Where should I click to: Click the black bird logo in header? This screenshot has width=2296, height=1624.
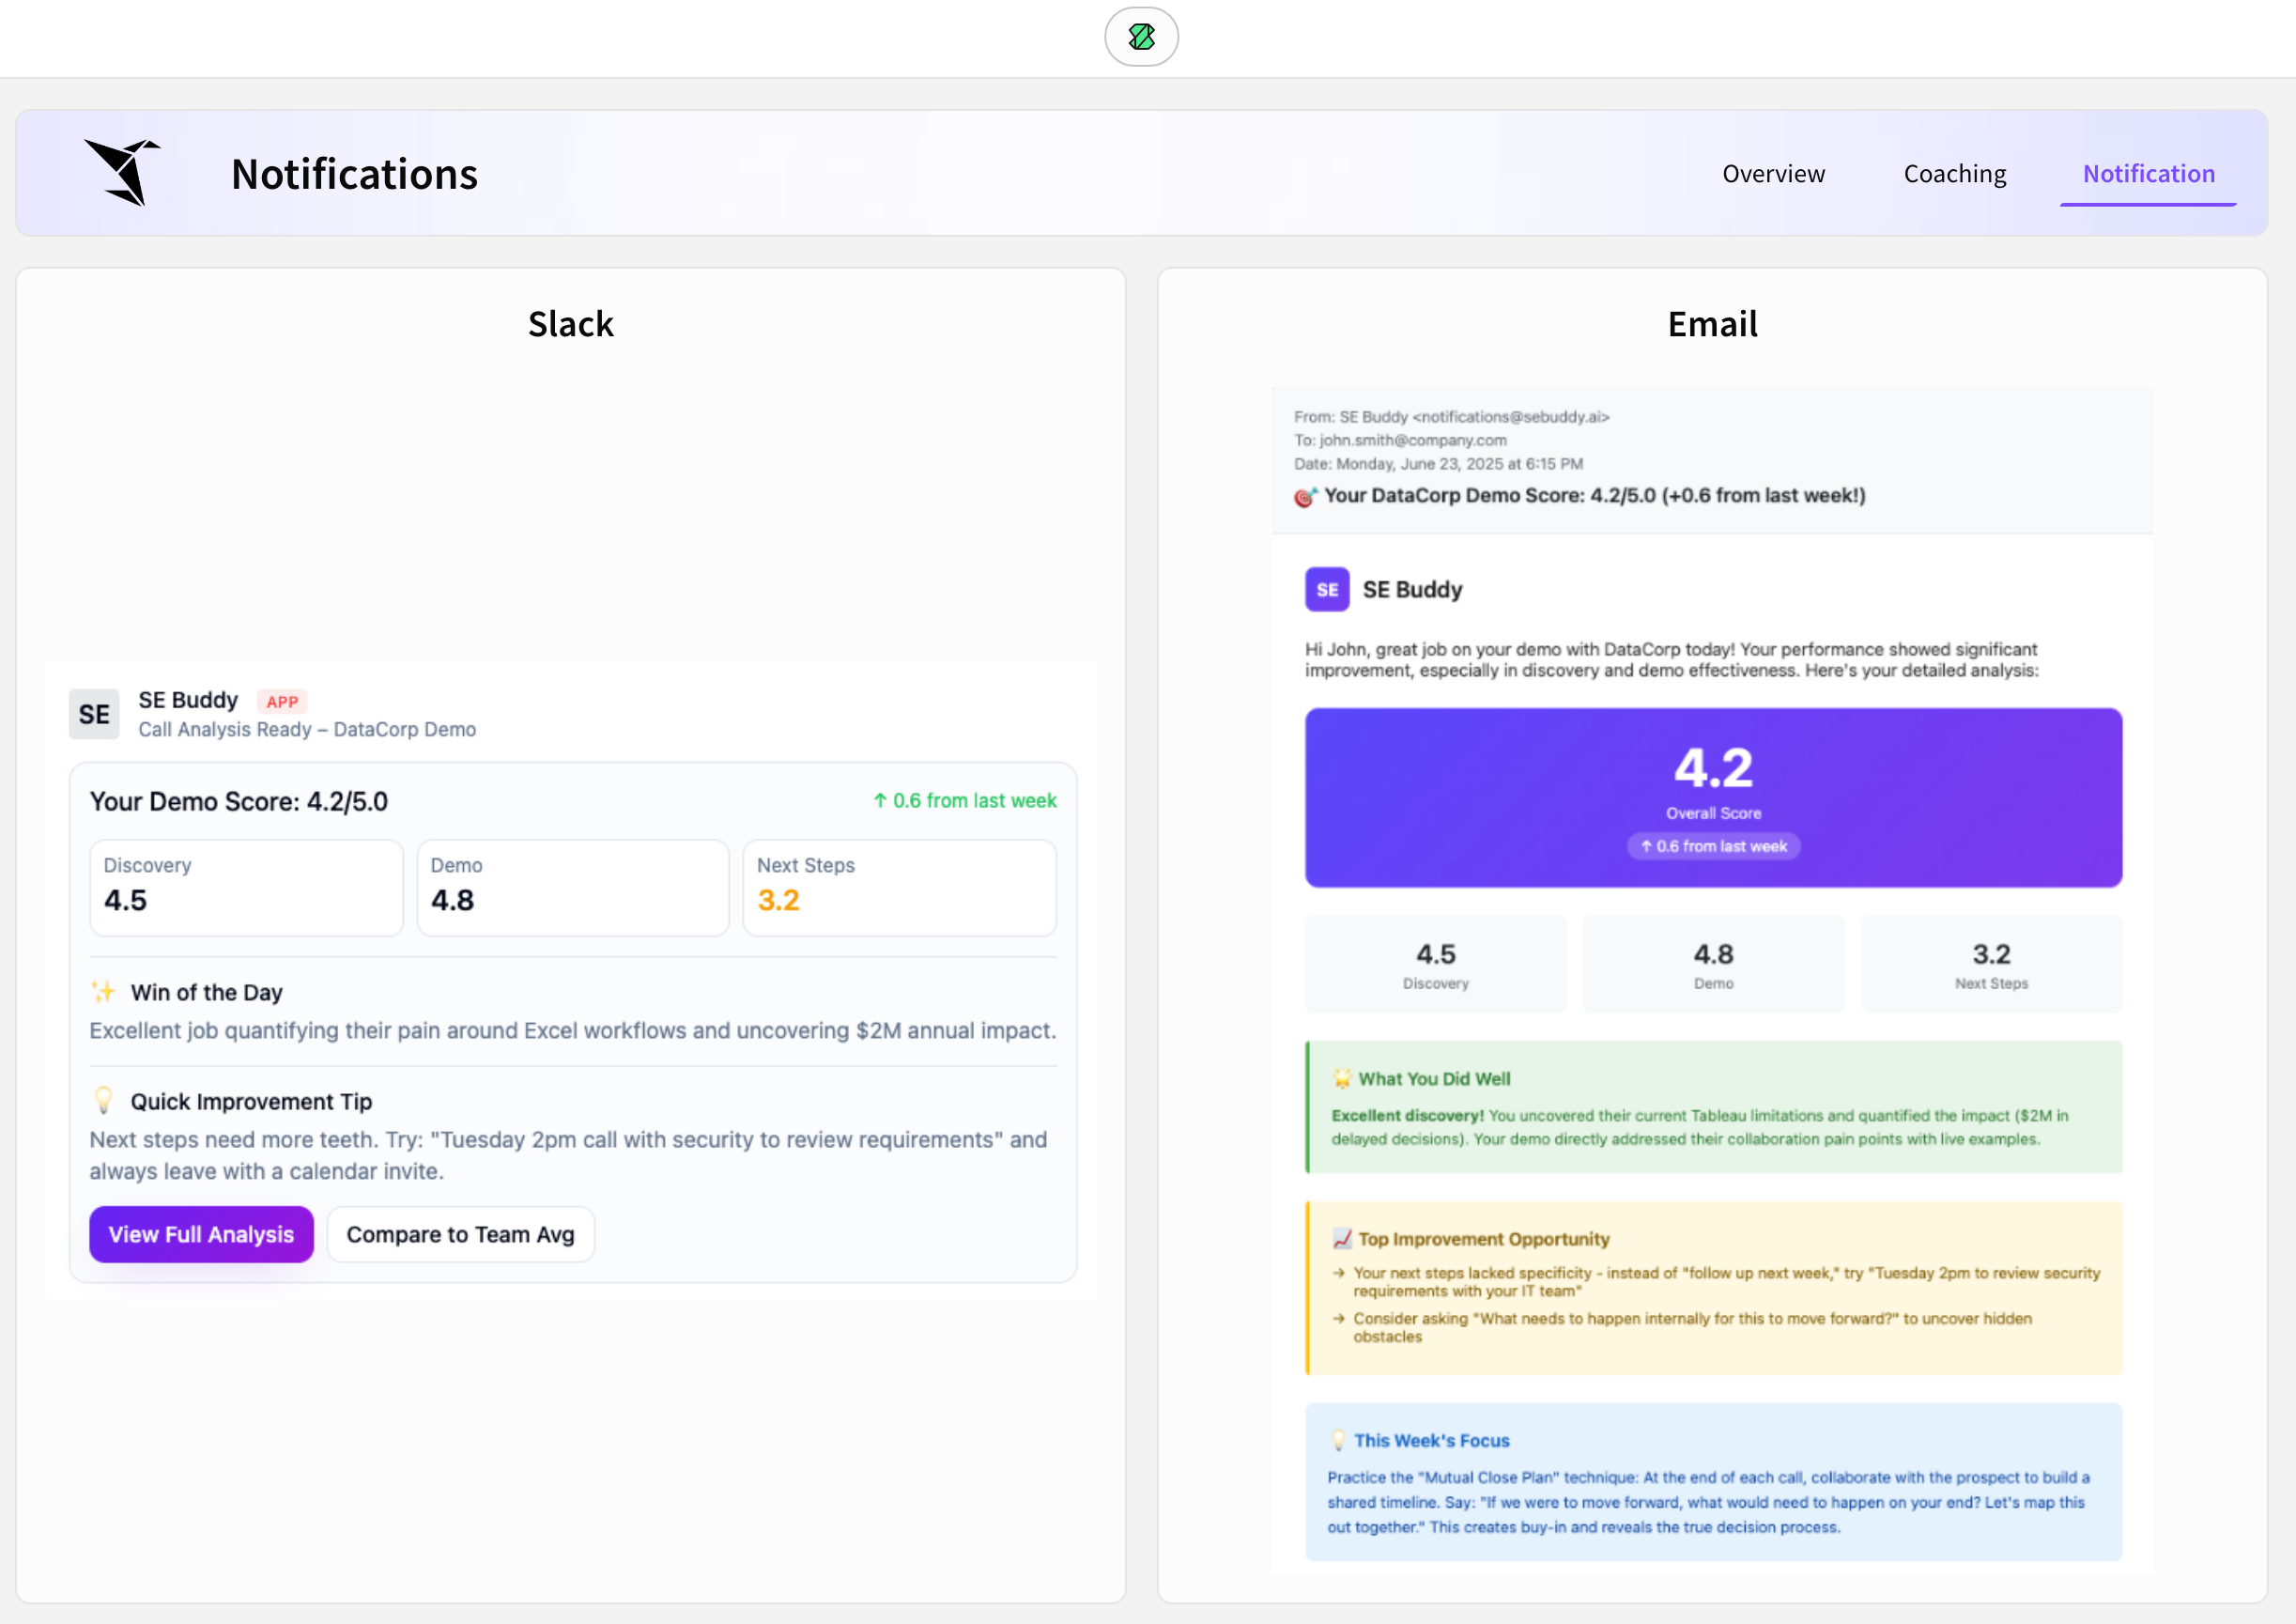[x=124, y=172]
